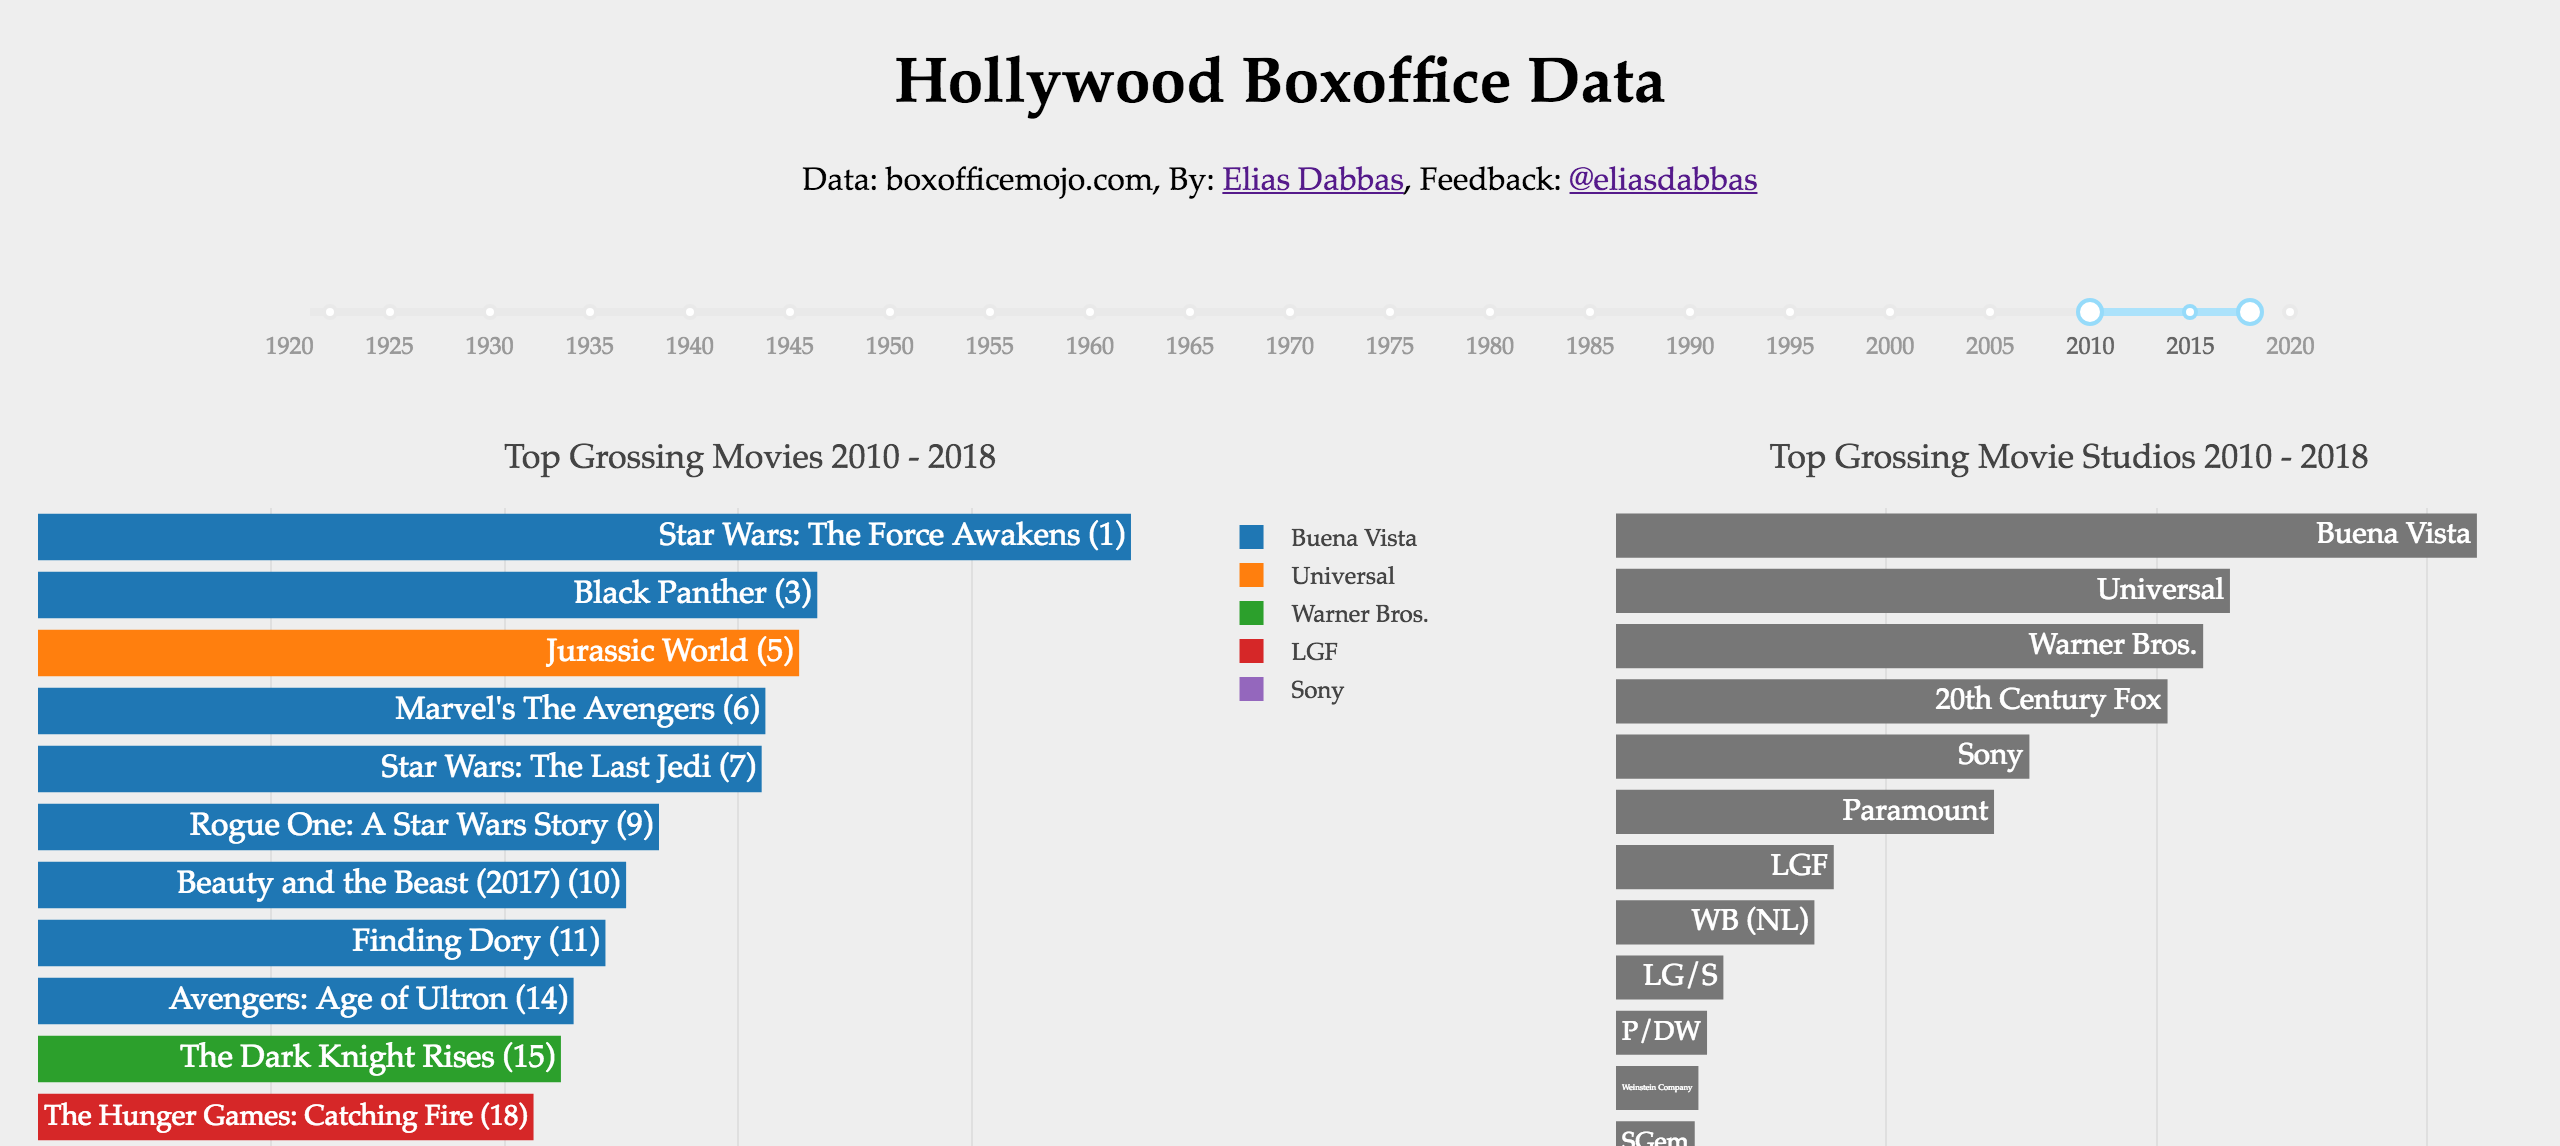The height and width of the screenshot is (1146, 2560).
Task: Click the red Hunger Games: Catching Fire bar
Action: tap(286, 1116)
